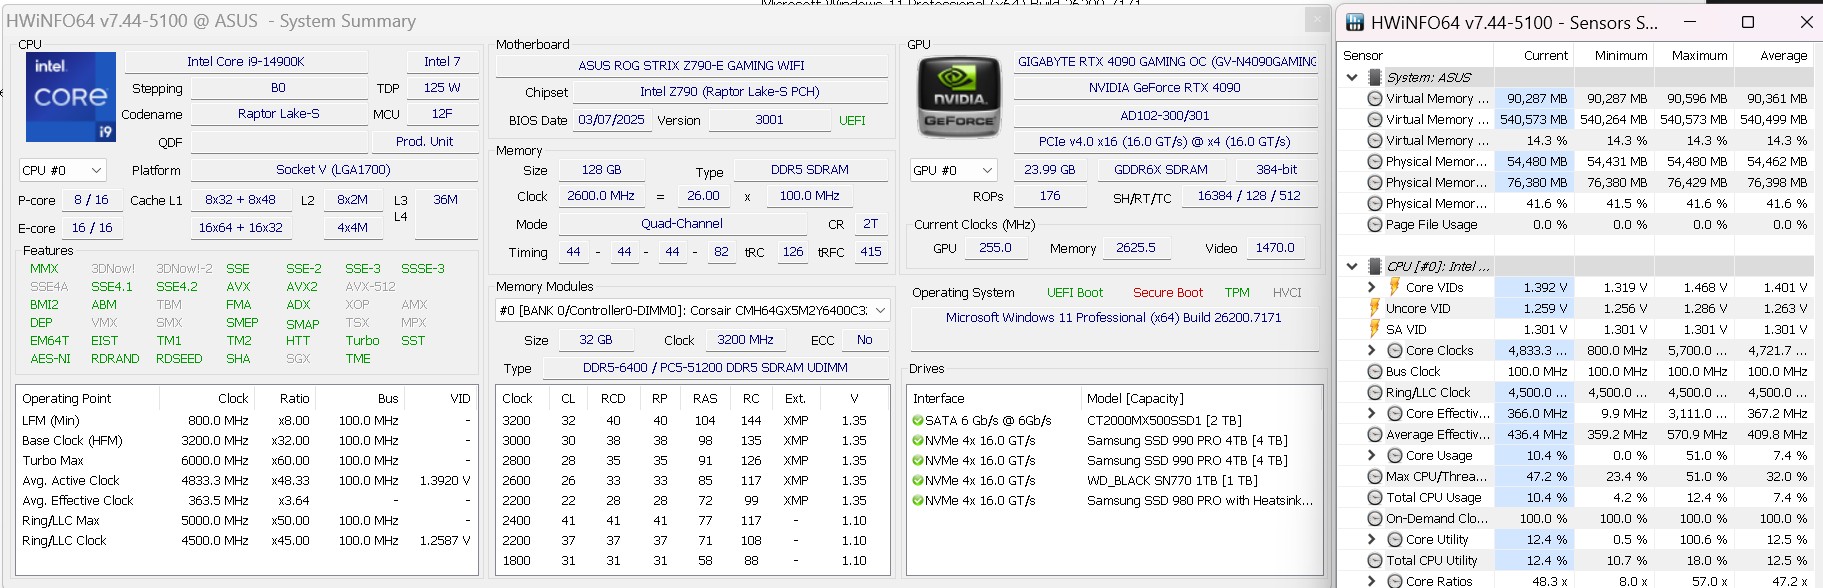Click the Microsoft Windows 11 Professional build text
Viewport: 1823px width, 588px height.
click(1114, 318)
